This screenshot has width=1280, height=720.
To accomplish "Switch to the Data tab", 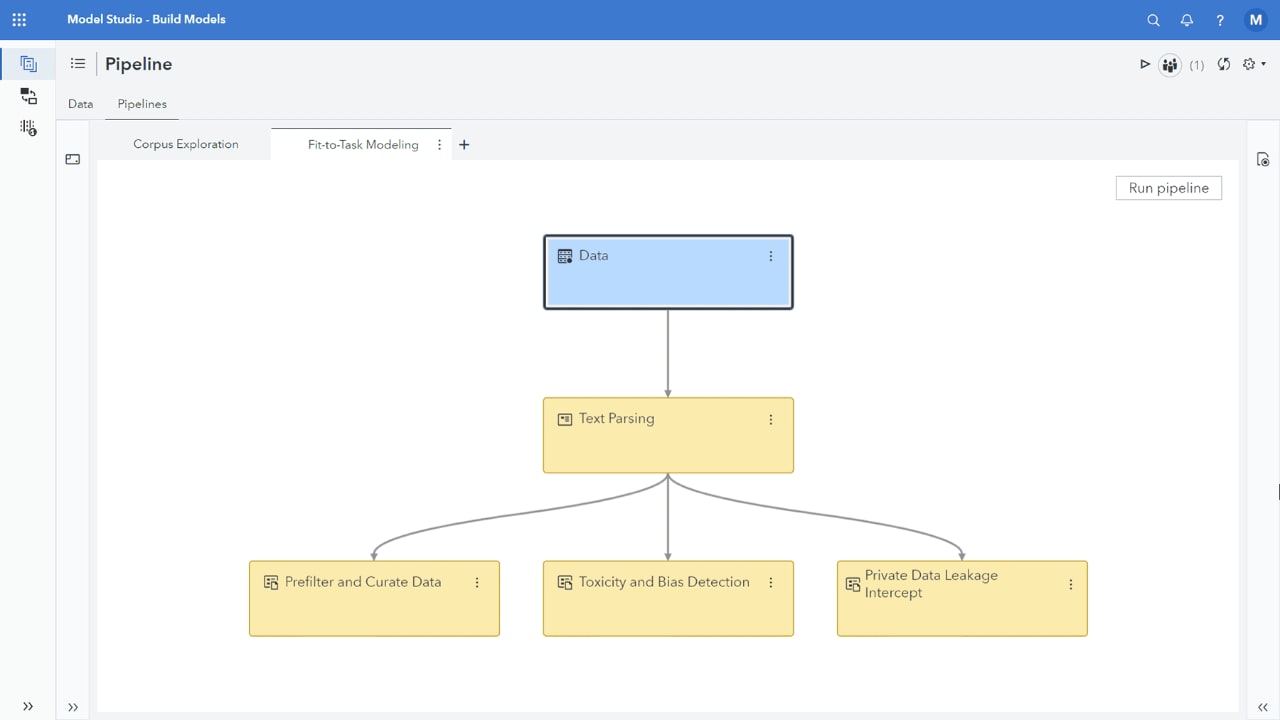I will pos(80,103).
